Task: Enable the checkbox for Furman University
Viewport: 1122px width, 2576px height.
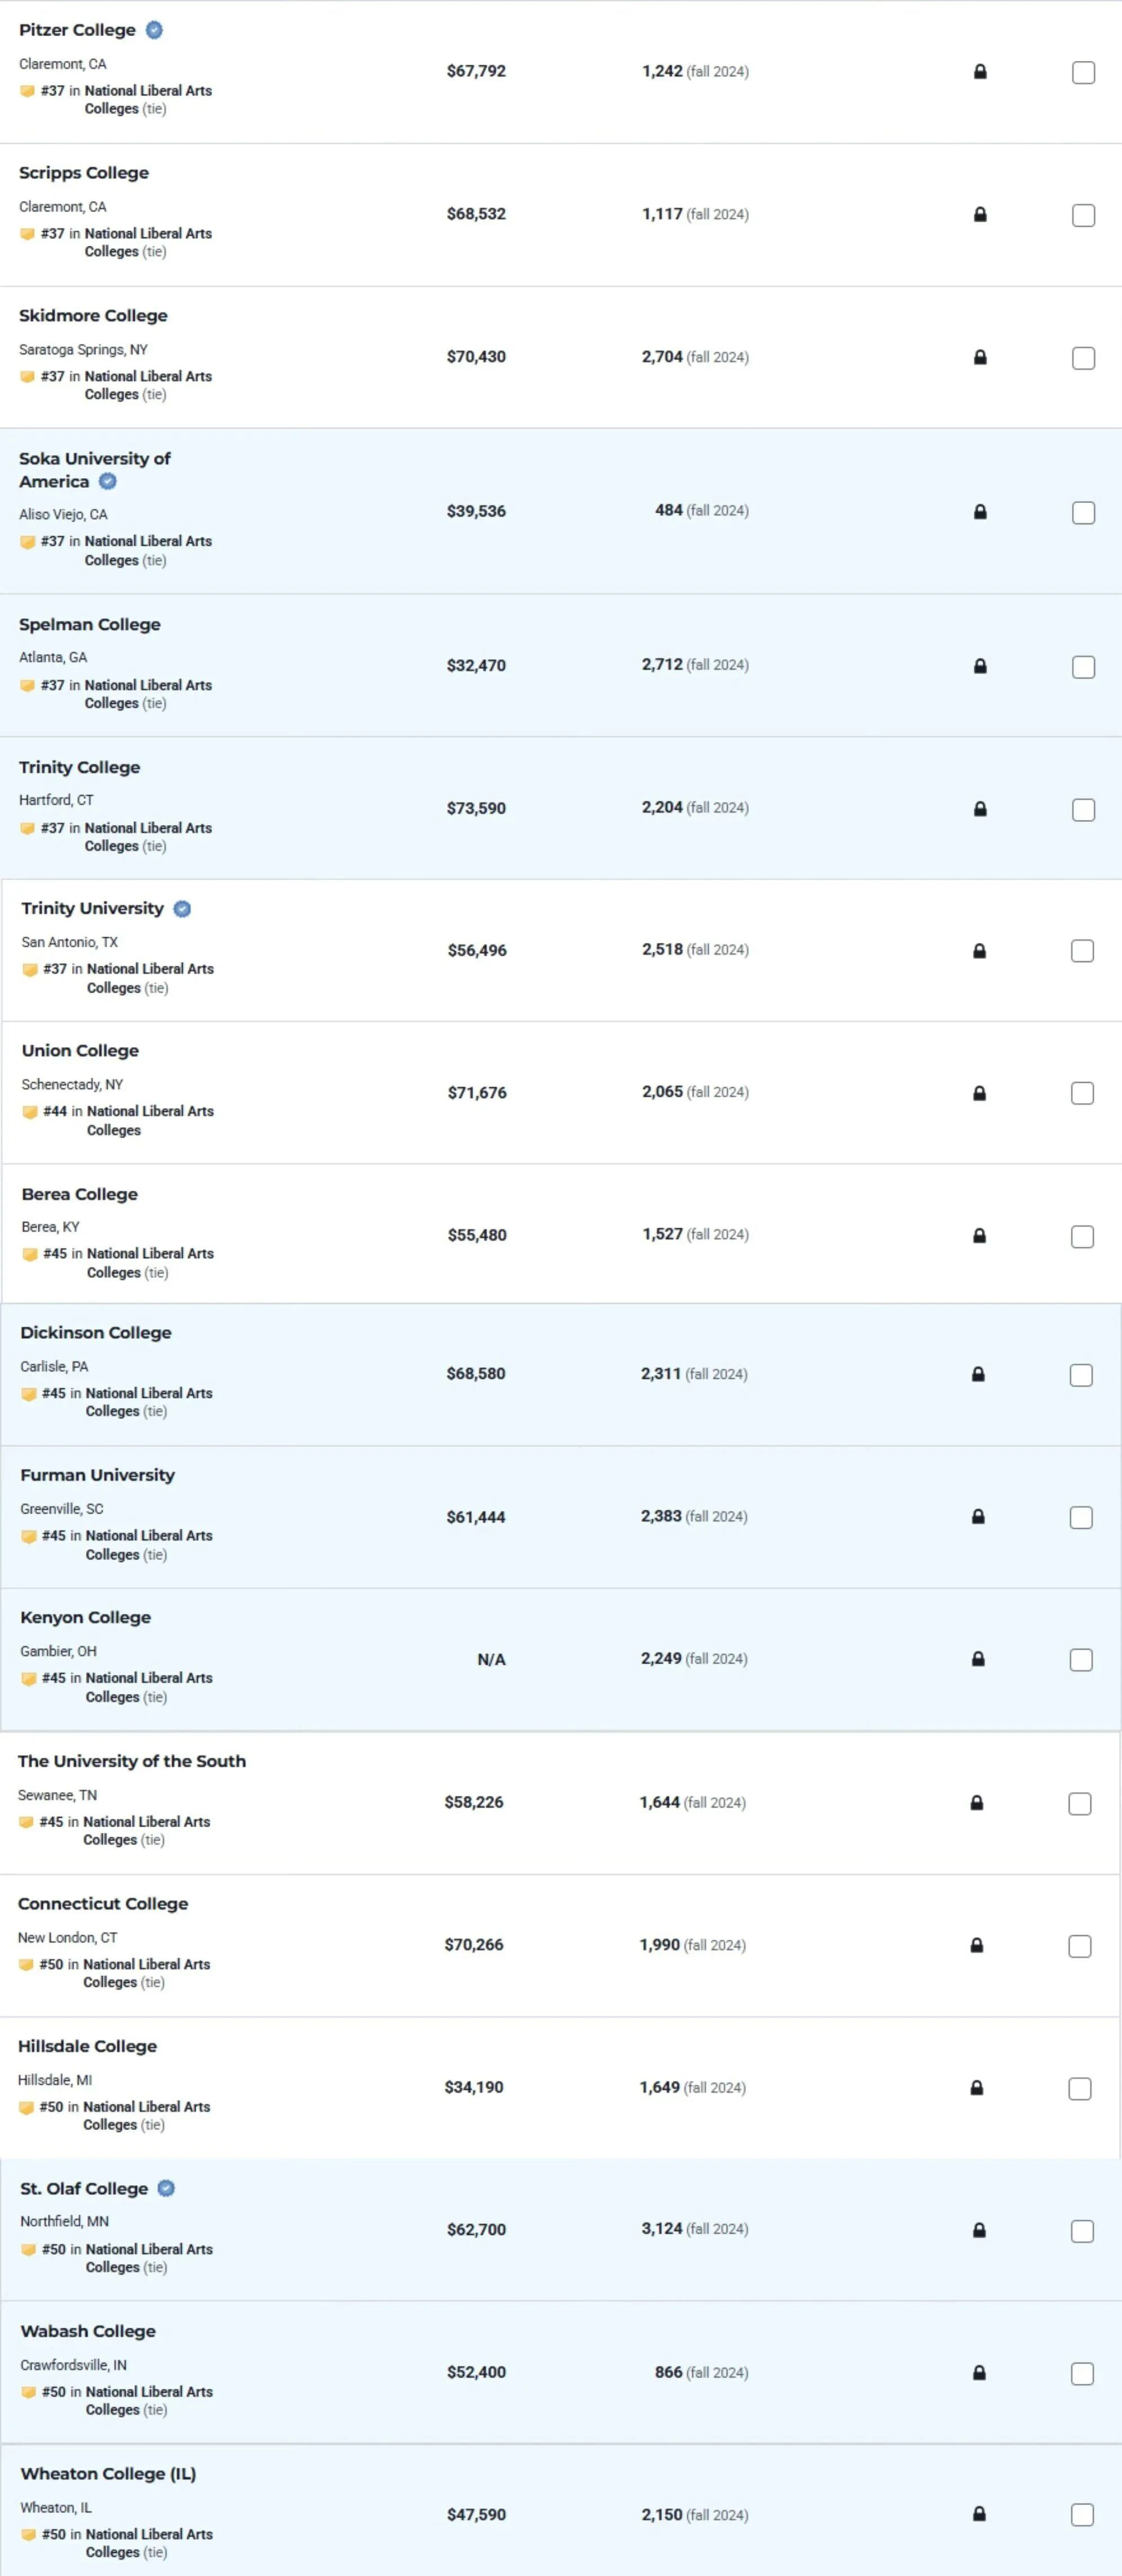Action: tap(1081, 1518)
